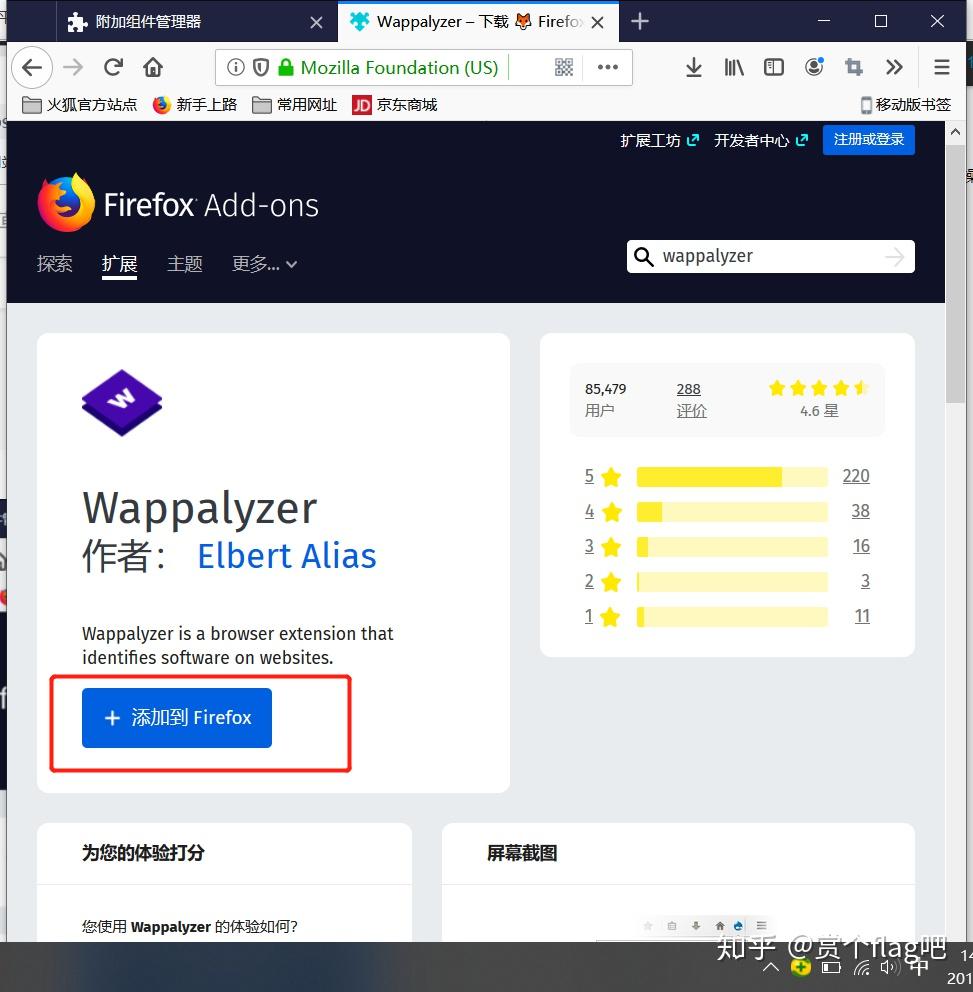Filter reviews by 5 stars
Viewport: 973px width, 992px height.
(x=602, y=476)
